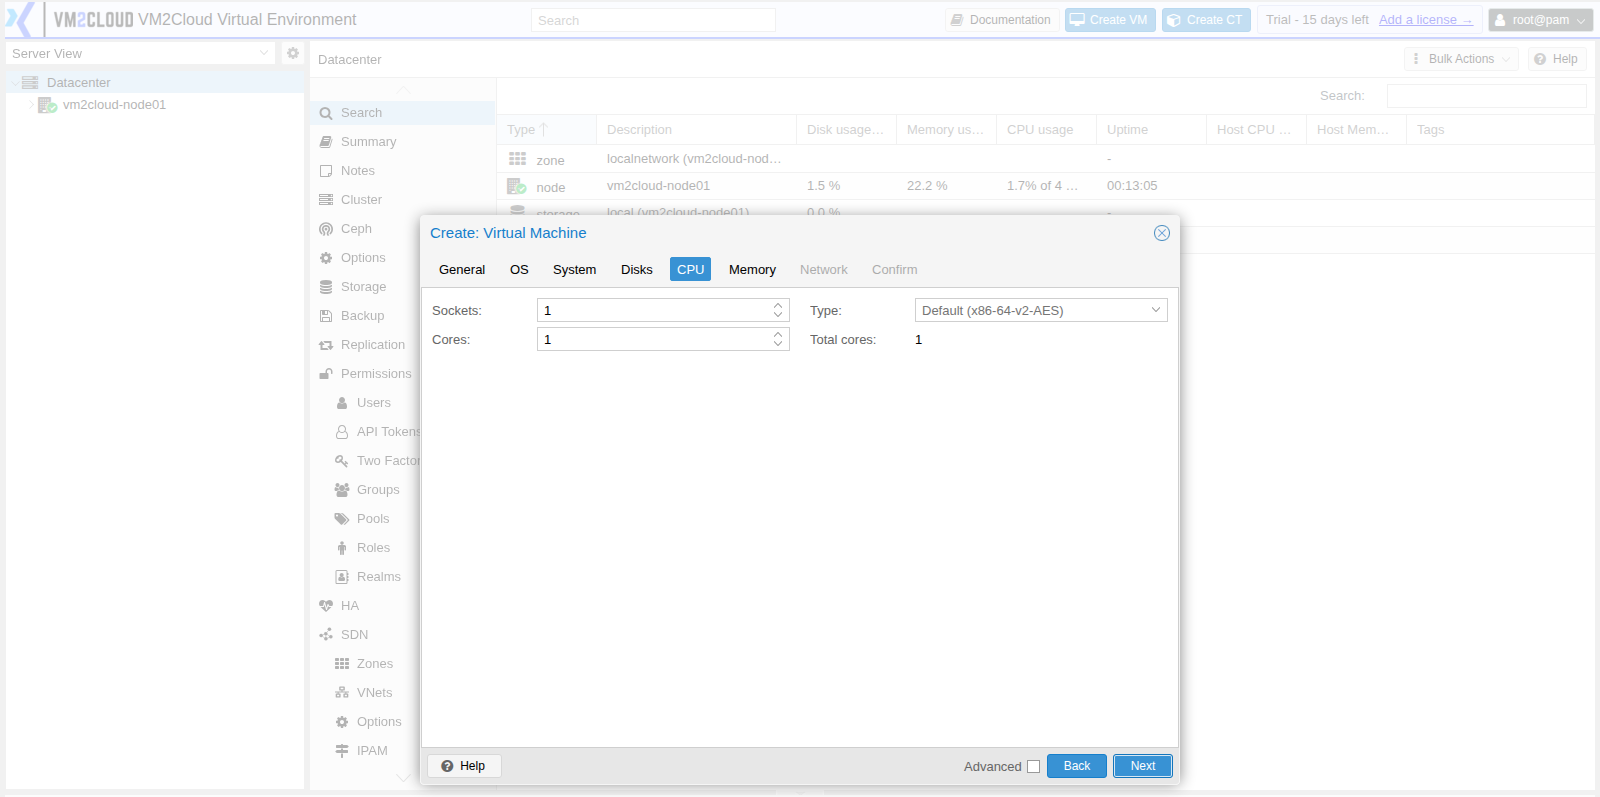
Task: Enable the Advanced checkbox
Action: 1034,767
